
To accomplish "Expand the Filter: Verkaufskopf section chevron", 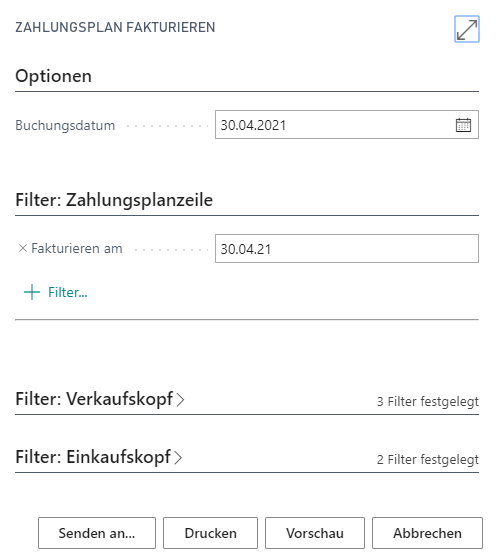I will point(180,399).
